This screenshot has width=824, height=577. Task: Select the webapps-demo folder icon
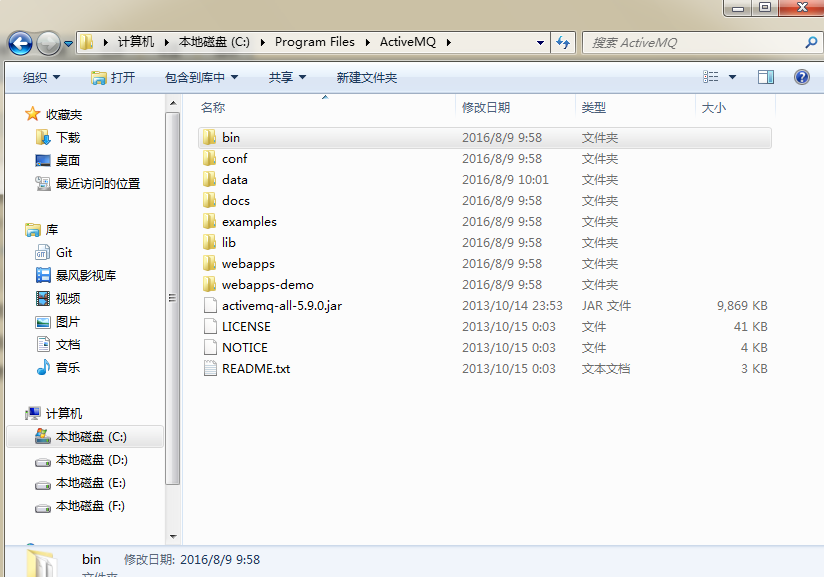[x=210, y=284]
